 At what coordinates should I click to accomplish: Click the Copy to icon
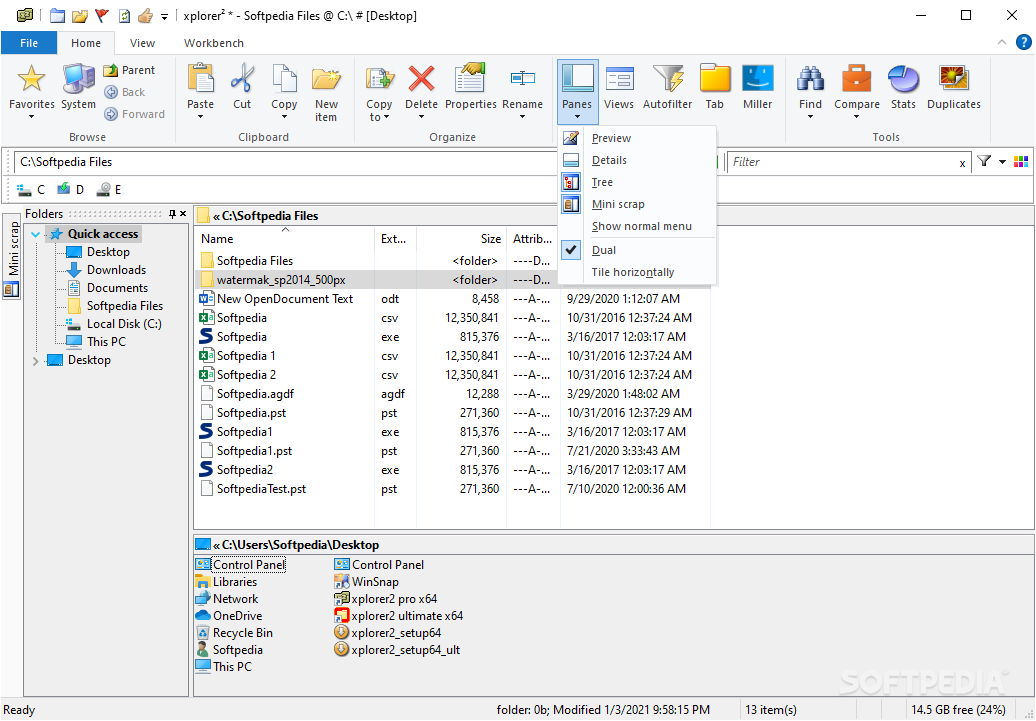(379, 79)
